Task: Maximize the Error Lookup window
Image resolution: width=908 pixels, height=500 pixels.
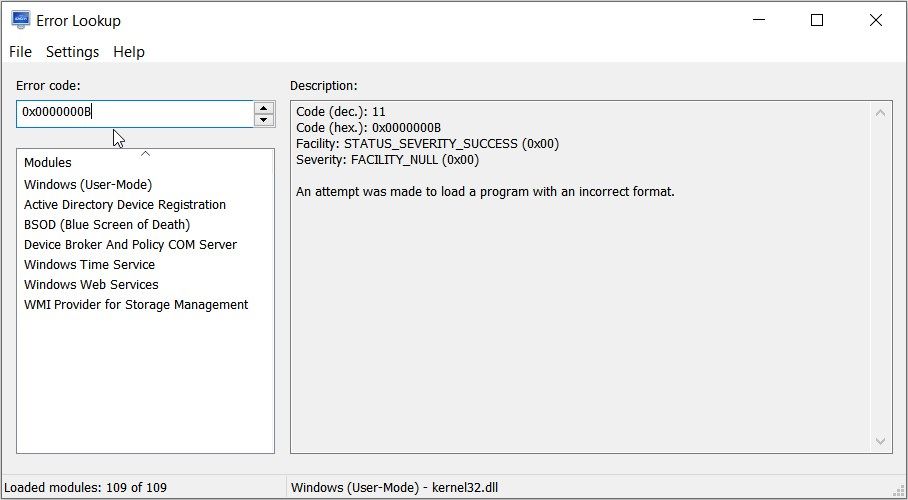Action: pos(817,20)
